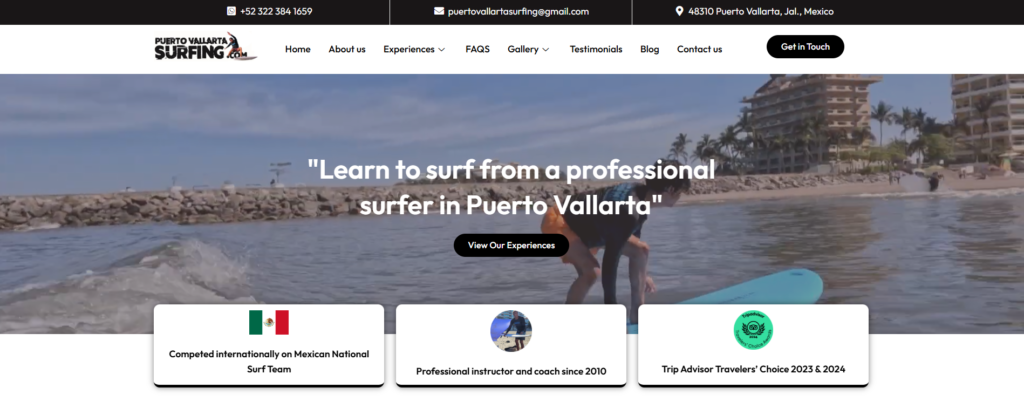
Task: Expand the Gallery dropdown chevron
Action: pos(546,50)
